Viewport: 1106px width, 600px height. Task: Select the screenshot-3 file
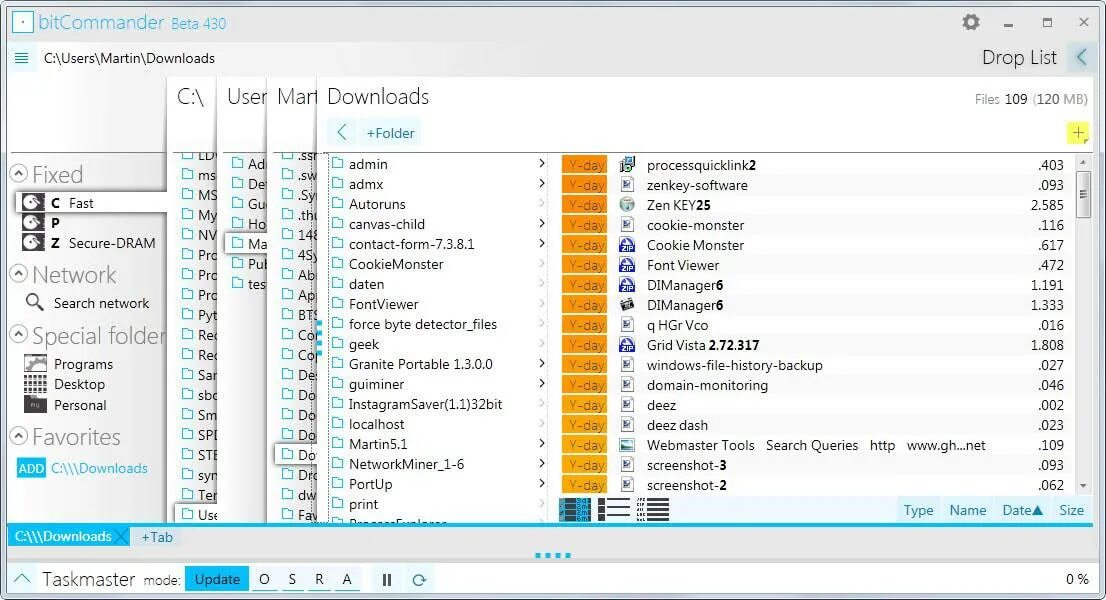[686, 465]
